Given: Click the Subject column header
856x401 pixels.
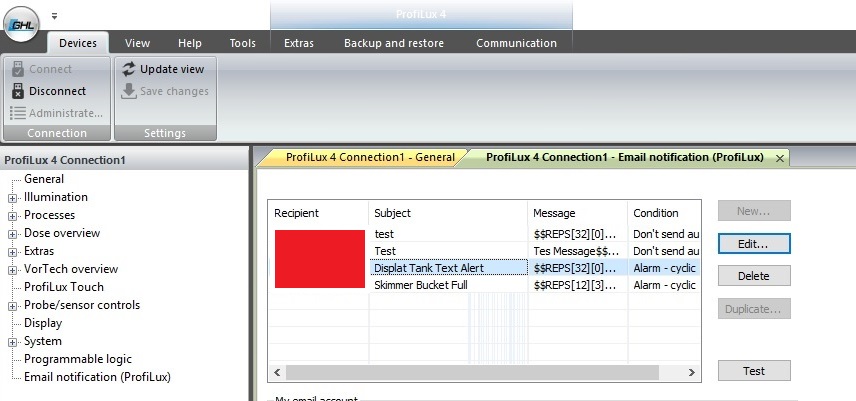Looking at the screenshot, I should 448,213.
